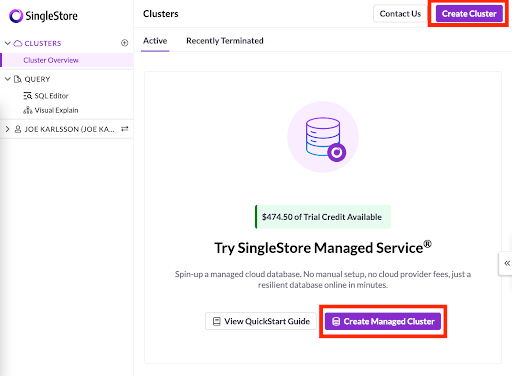The image size is (512, 376).
Task: Click the SQL Editor icon
Action: (28, 96)
